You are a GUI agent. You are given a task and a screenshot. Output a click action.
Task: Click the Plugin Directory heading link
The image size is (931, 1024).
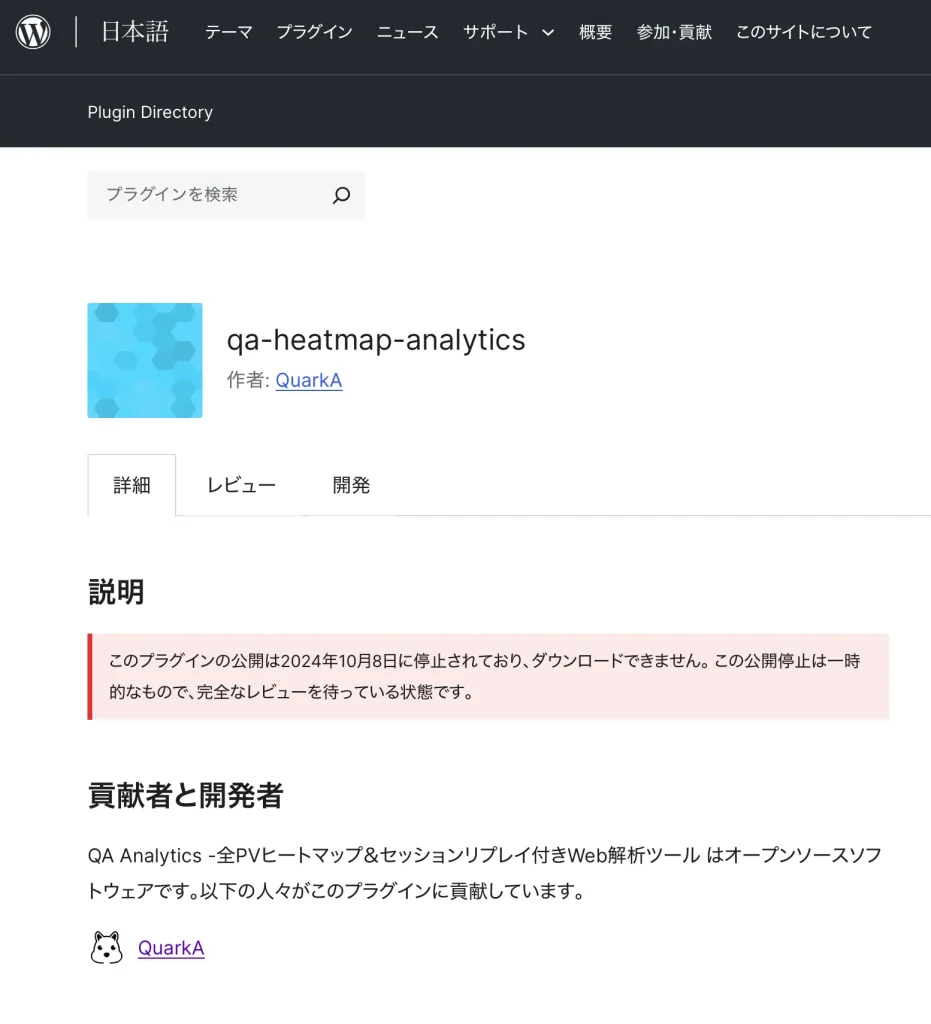click(x=150, y=112)
